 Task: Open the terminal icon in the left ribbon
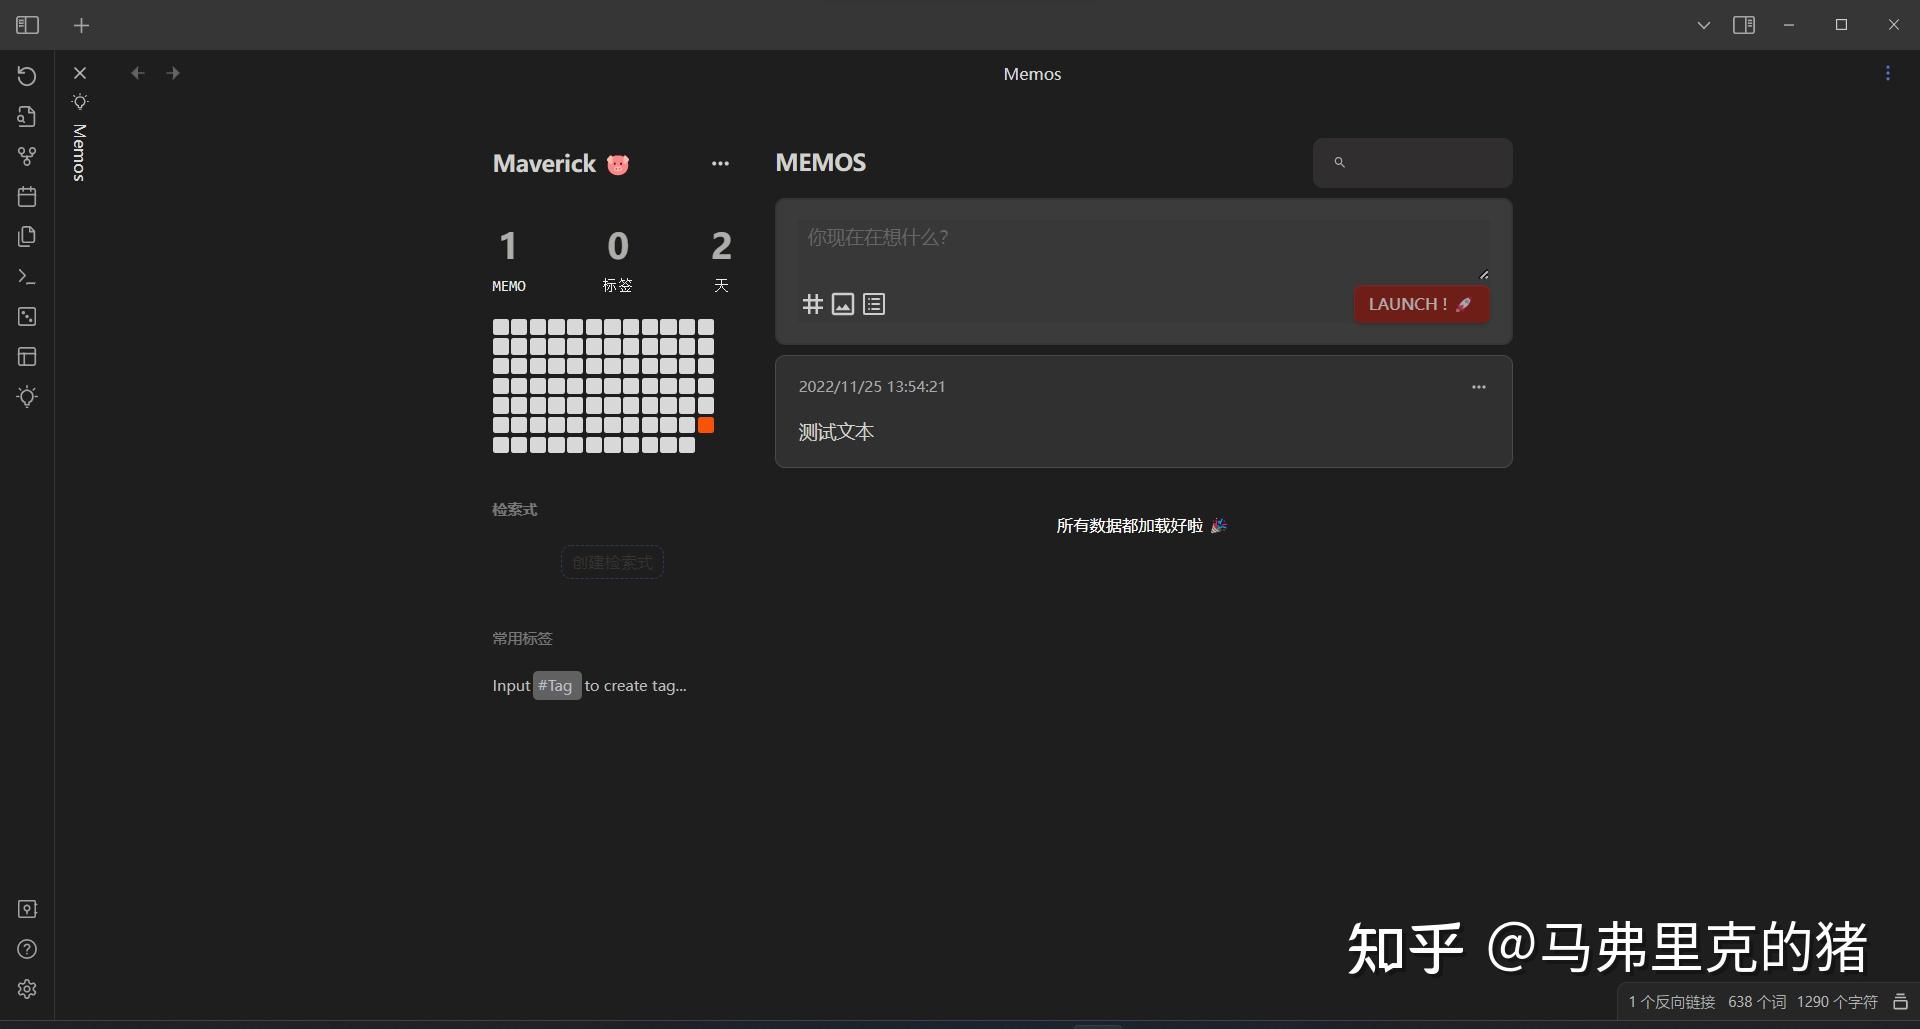pyautogui.click(x=27, y=276)
